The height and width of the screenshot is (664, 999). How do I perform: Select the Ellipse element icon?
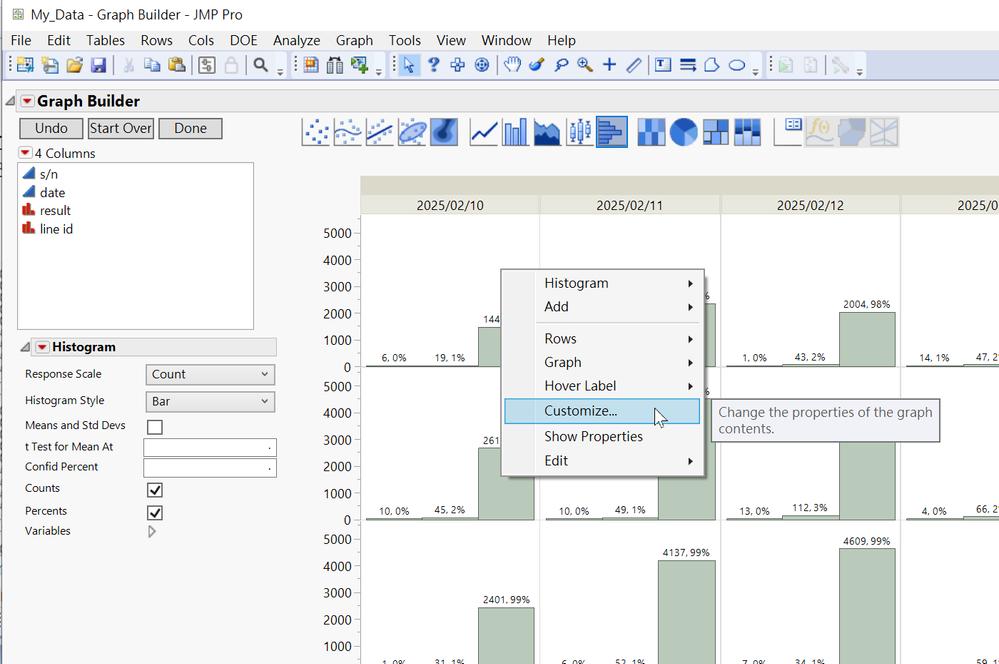[x=412, y=133]
